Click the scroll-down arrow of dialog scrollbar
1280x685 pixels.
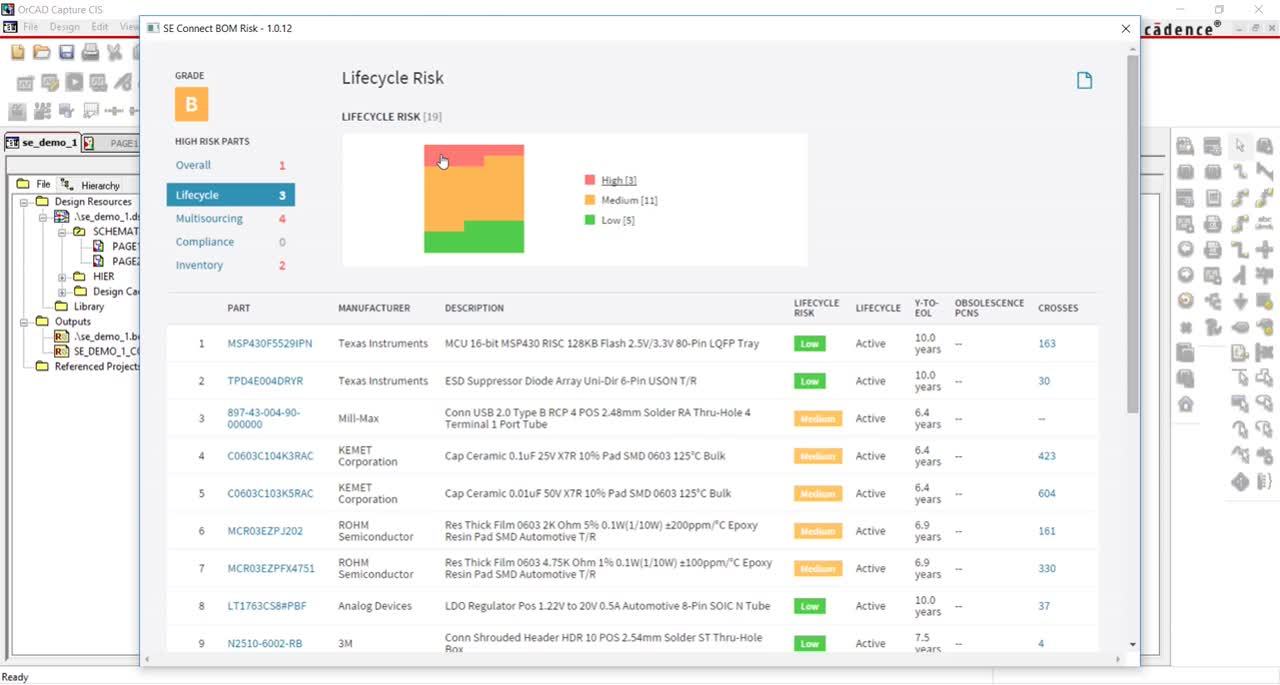1132,645
